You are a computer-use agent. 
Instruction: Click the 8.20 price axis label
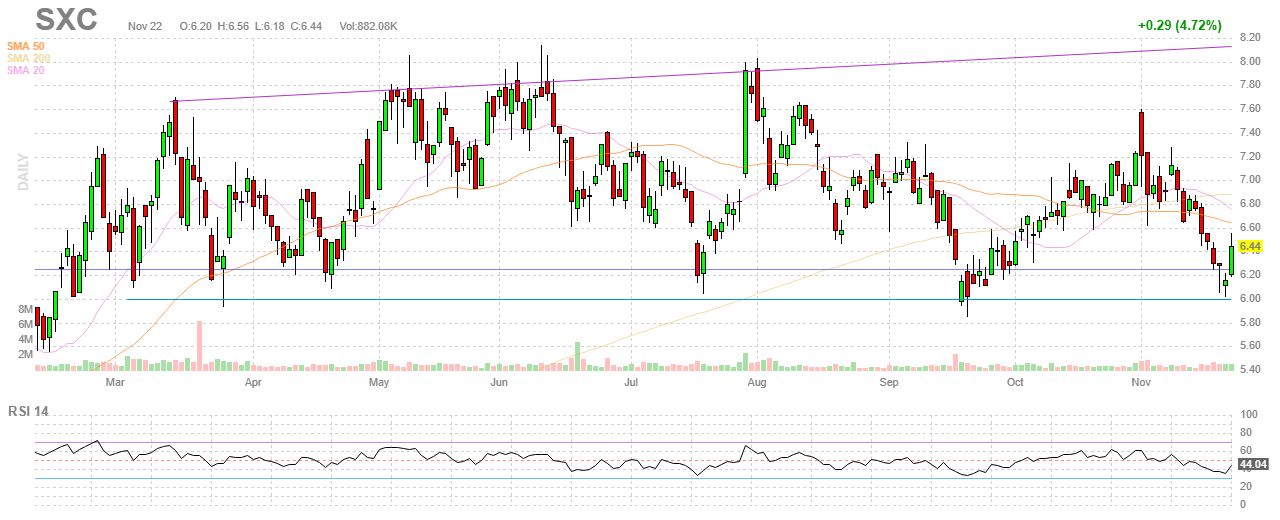point(1249,38)
